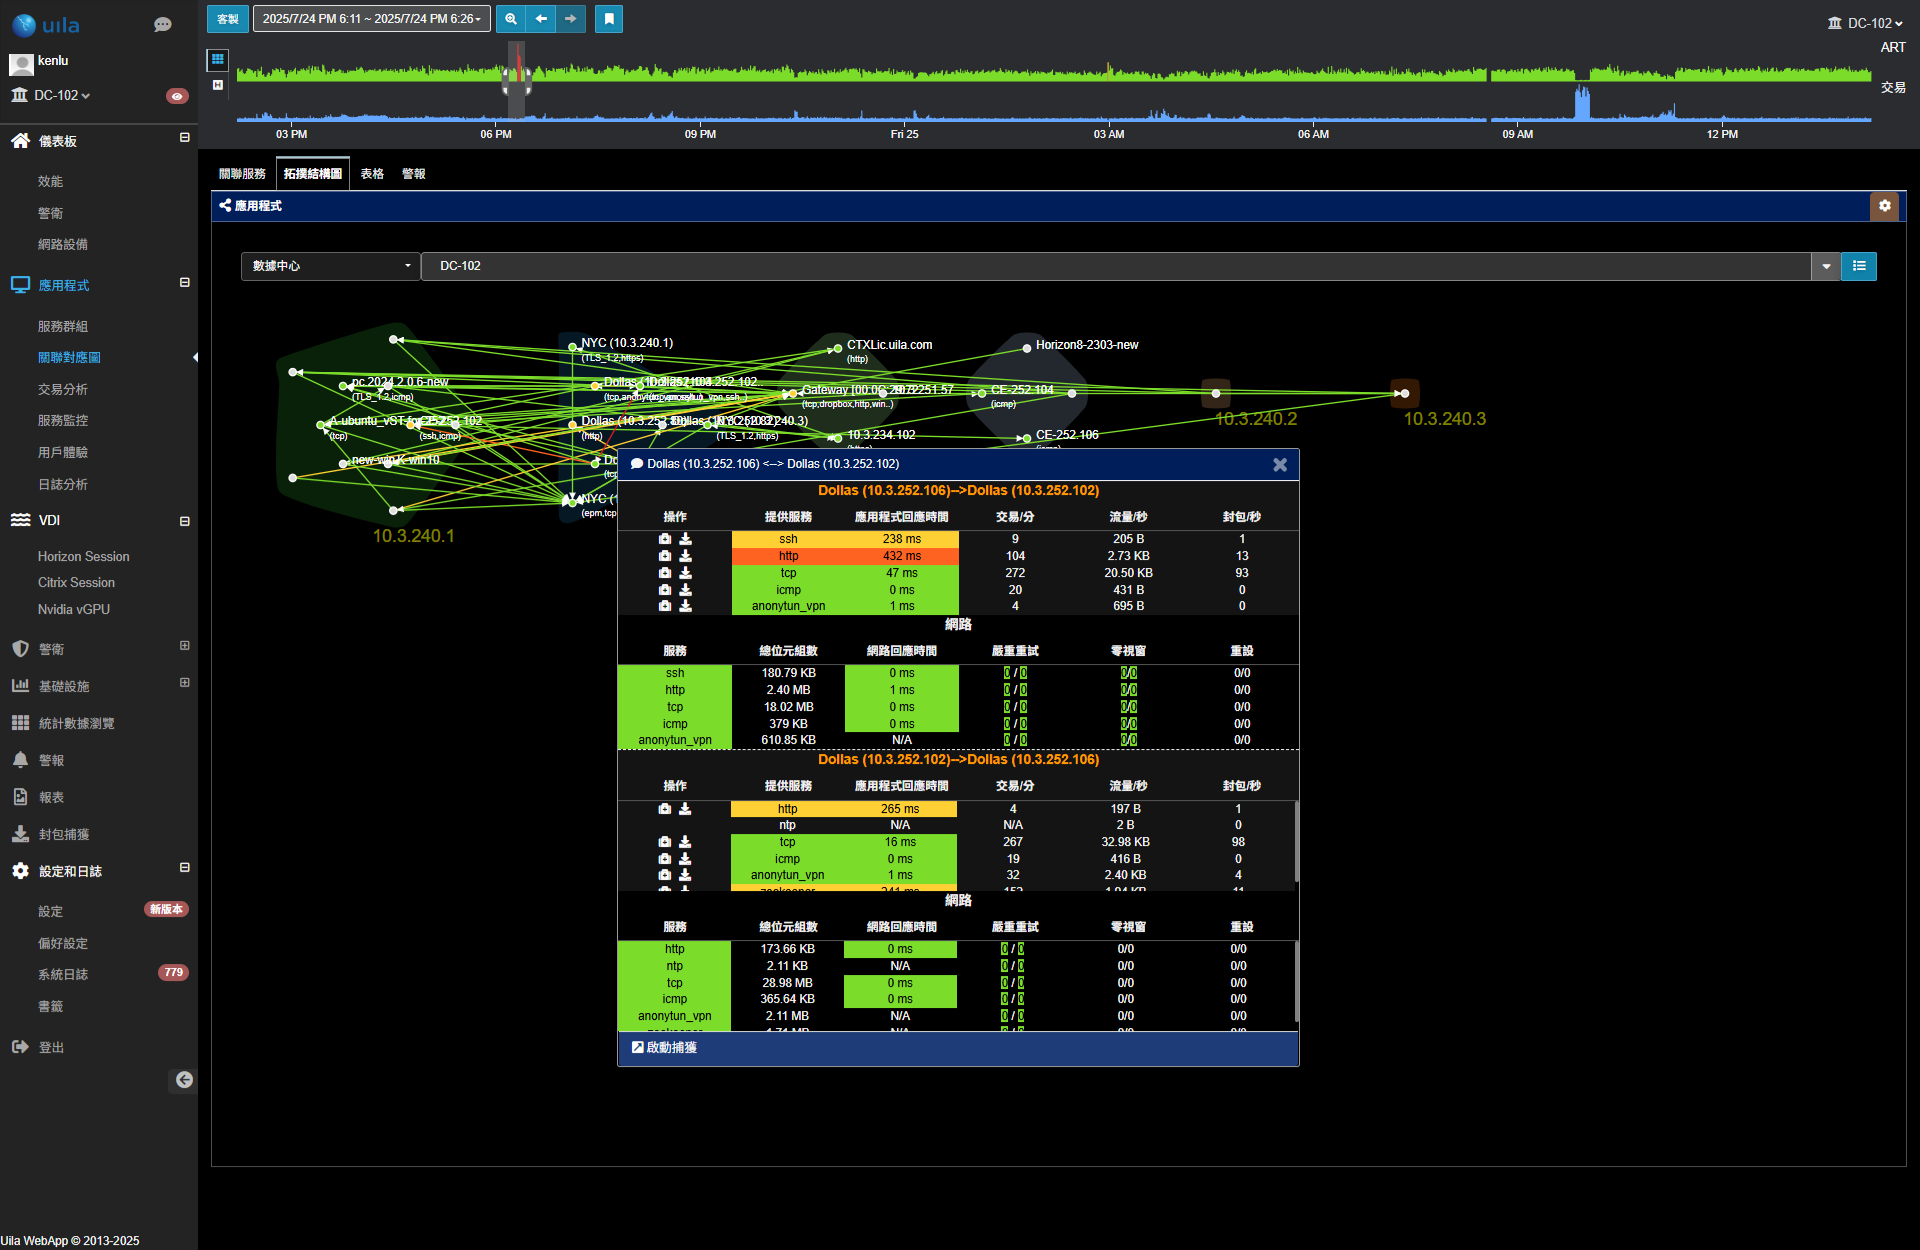Open the 數據中心 dropdown selector
This screenshot has height=1250, width=1920.
pos(330,266)
